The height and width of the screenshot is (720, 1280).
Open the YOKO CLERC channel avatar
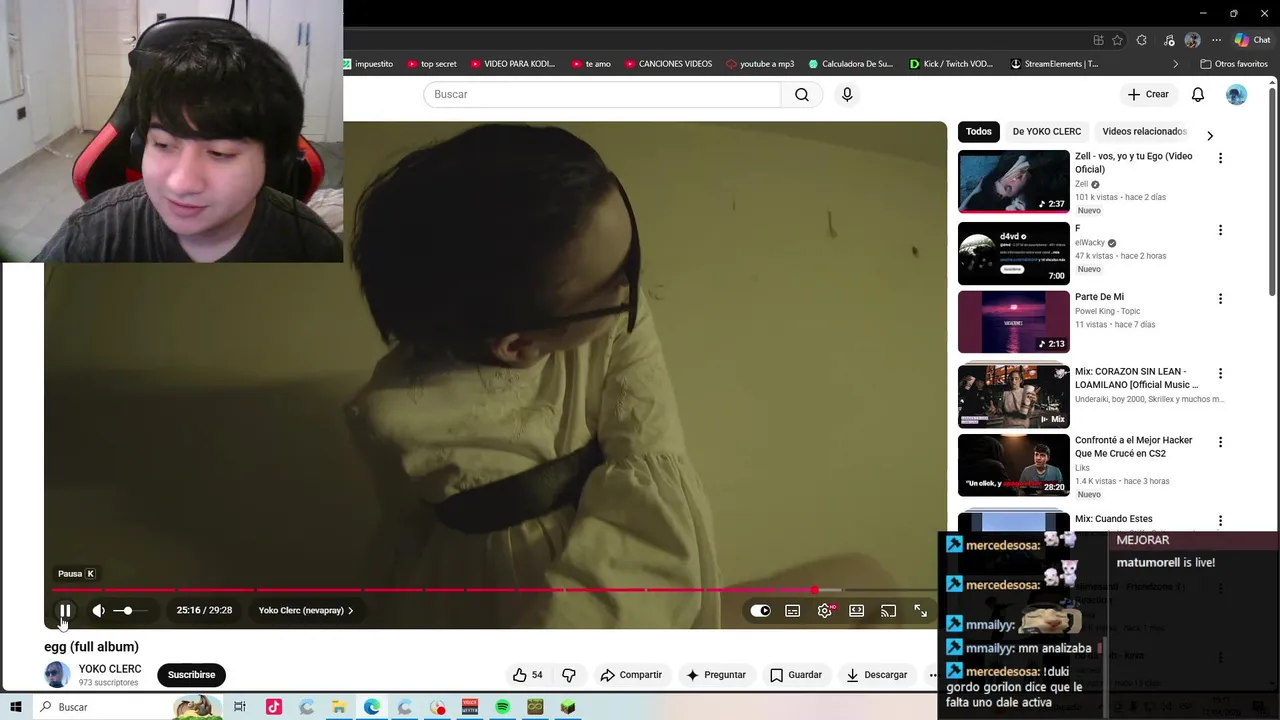click(57, 675)
